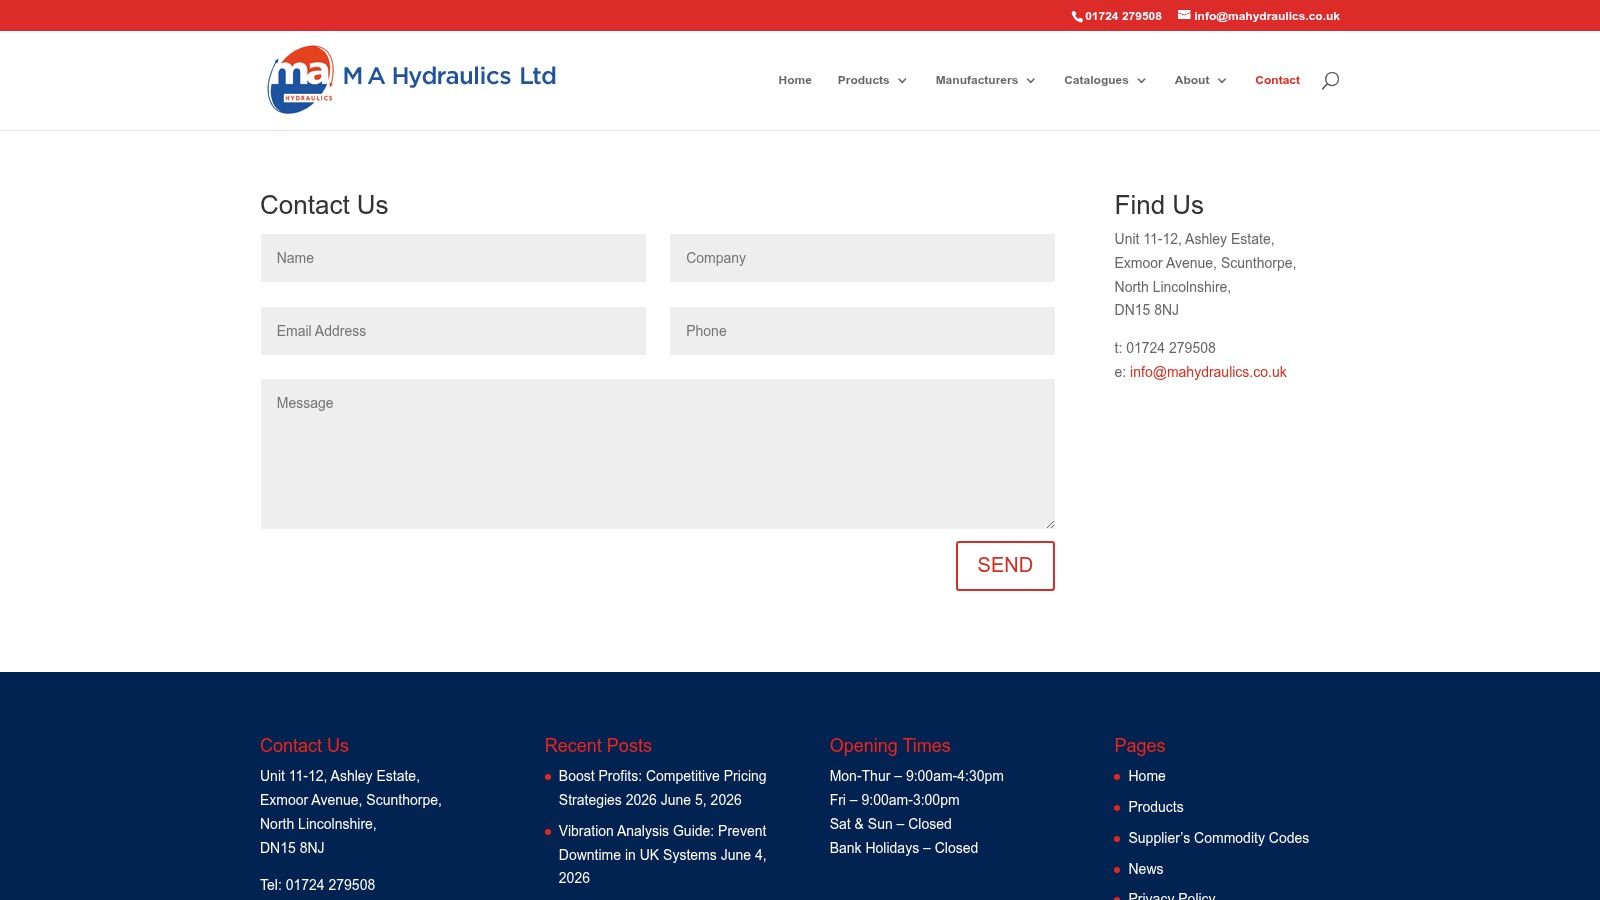
Task: Click the Contact Us page heading
Action: tap(324, 205)
